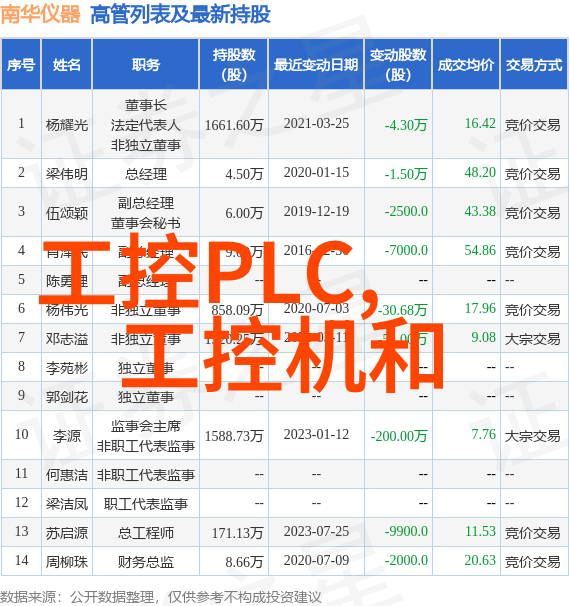Click the date 2020-07-09
The width and height of the screenshot is (569, 606).
point(316,560)
